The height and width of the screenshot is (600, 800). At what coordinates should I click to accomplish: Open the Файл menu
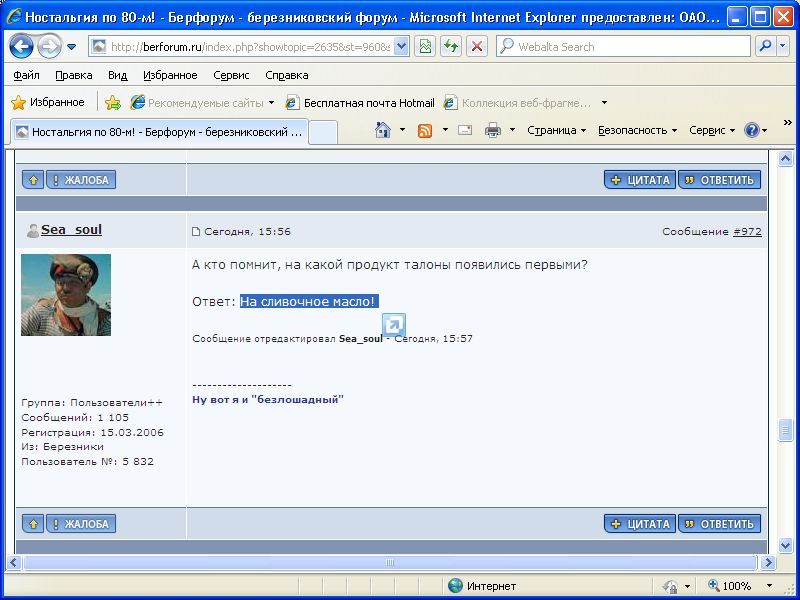(x=27, y=75)
